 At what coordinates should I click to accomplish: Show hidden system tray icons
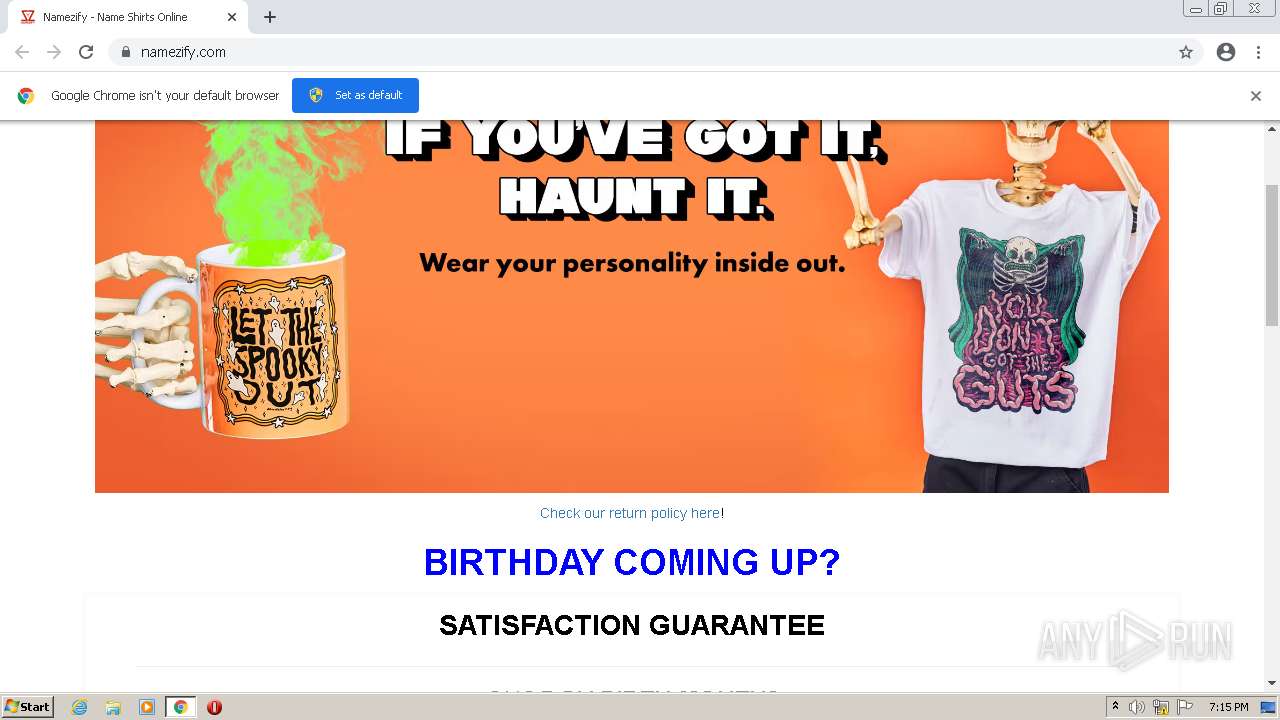coord(1115,707)
